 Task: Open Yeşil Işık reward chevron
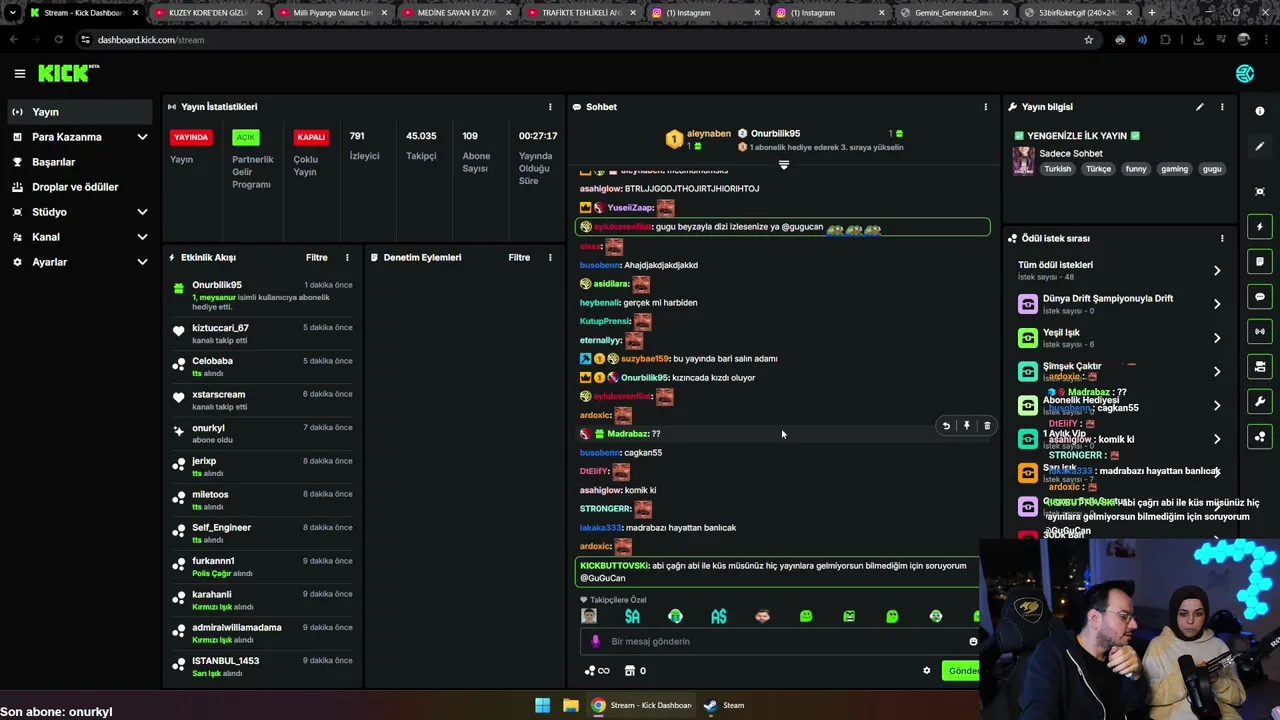click(1217, 338)
